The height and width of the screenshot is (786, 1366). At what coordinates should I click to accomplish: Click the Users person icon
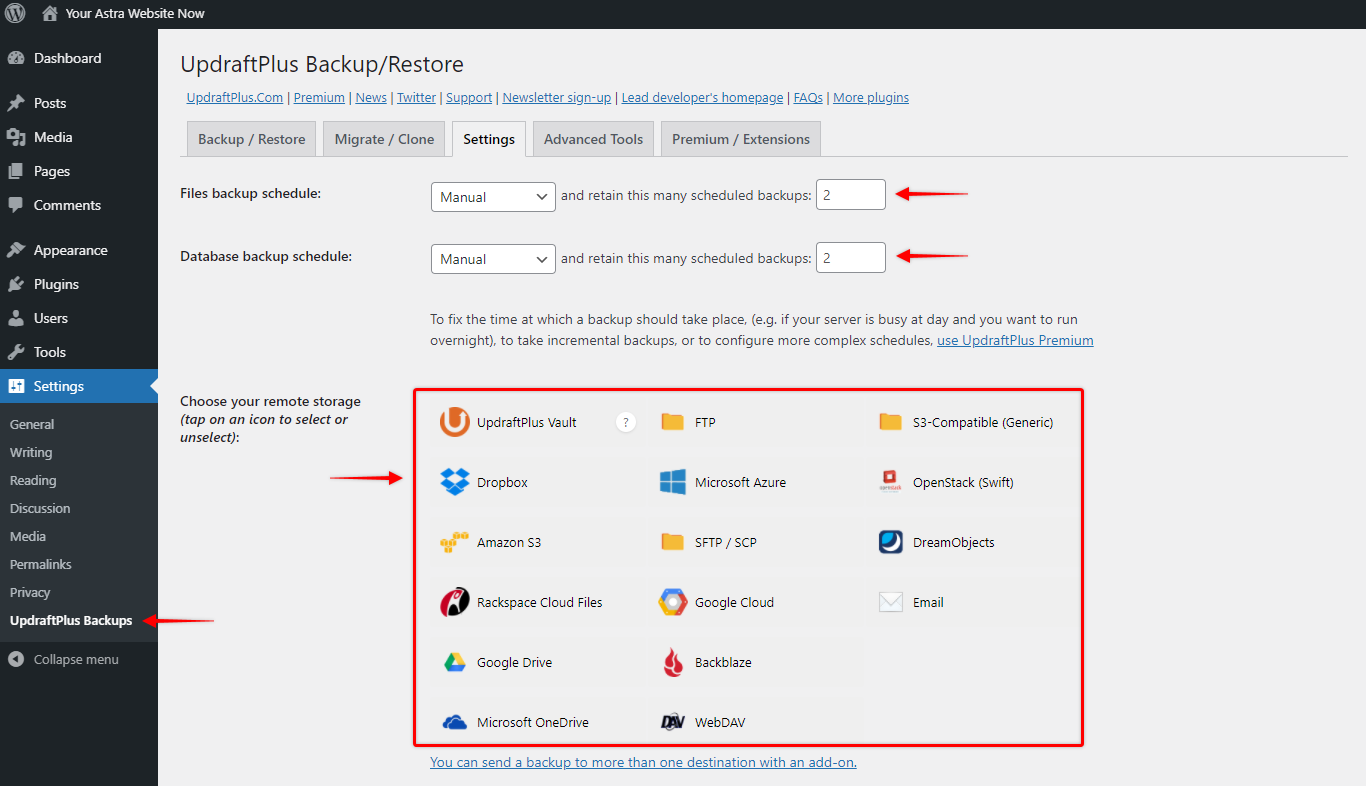click(x=16, y=318)
